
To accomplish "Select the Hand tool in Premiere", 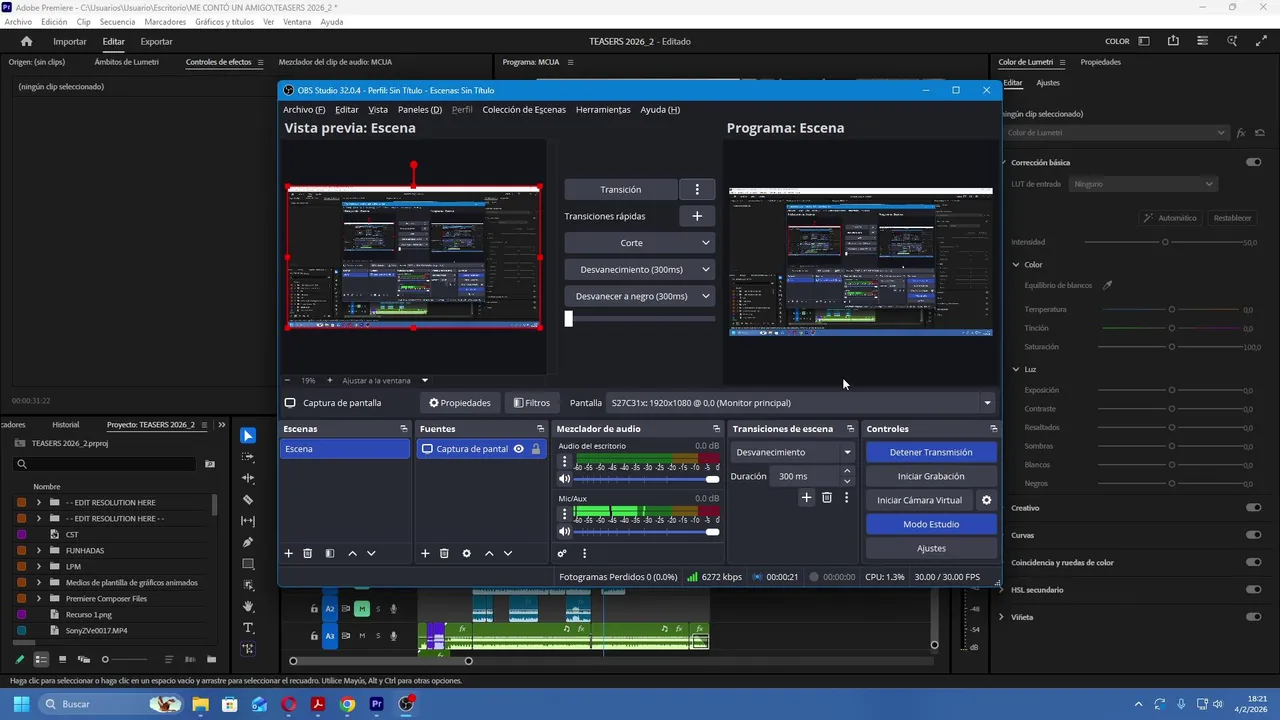I will point(248,606).
